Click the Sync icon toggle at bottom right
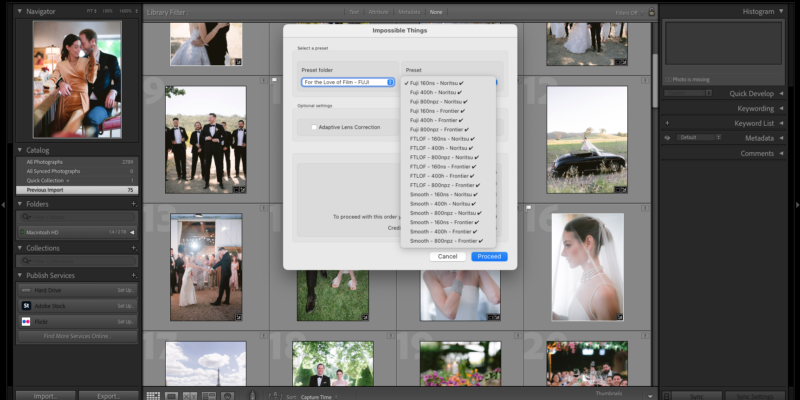 click(x=666, y=396)
